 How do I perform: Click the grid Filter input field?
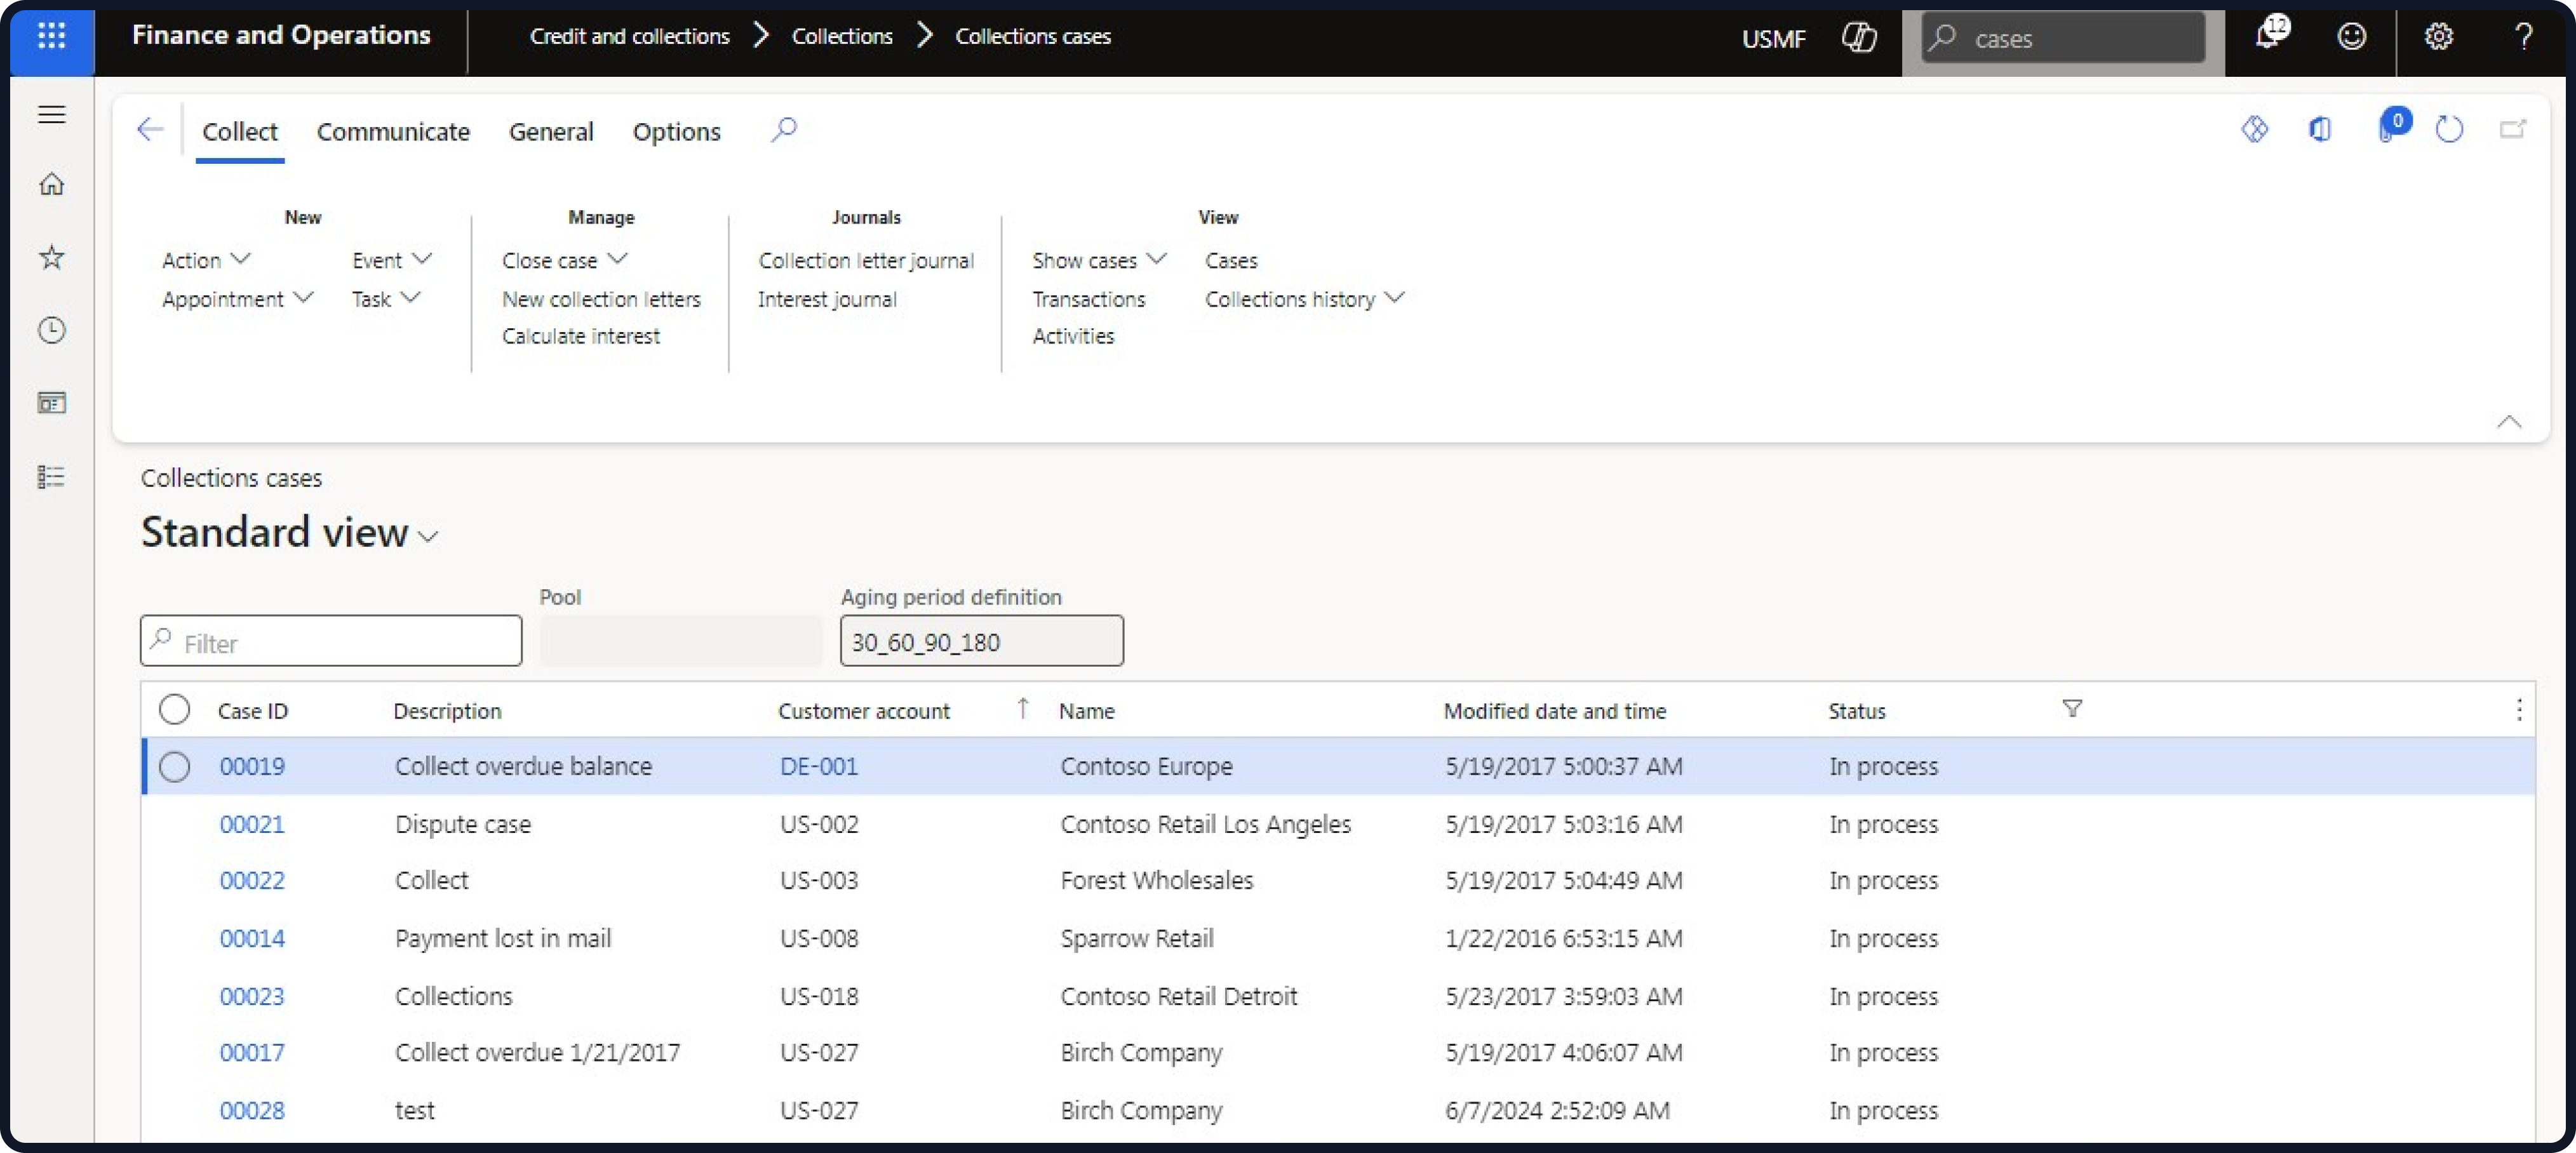[331, 641]
